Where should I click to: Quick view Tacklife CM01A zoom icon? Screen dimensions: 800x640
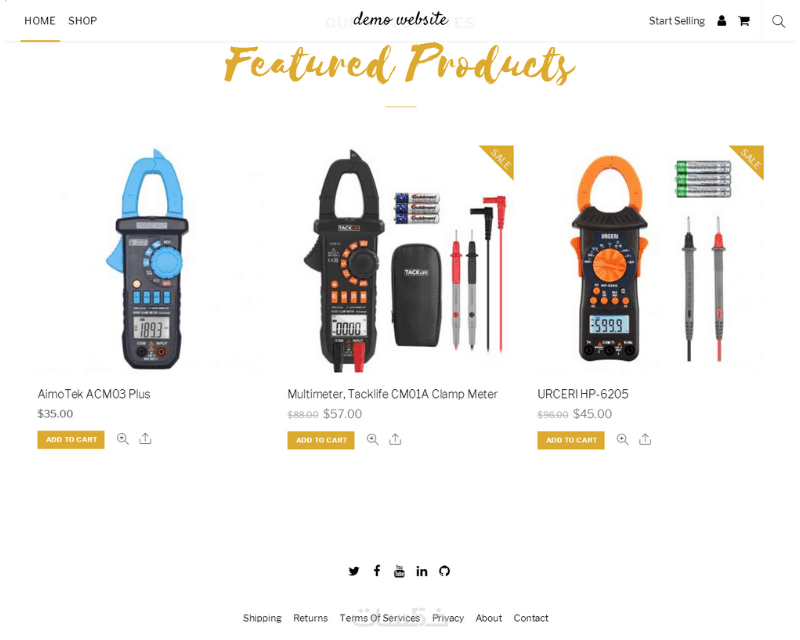coord(372,439)
